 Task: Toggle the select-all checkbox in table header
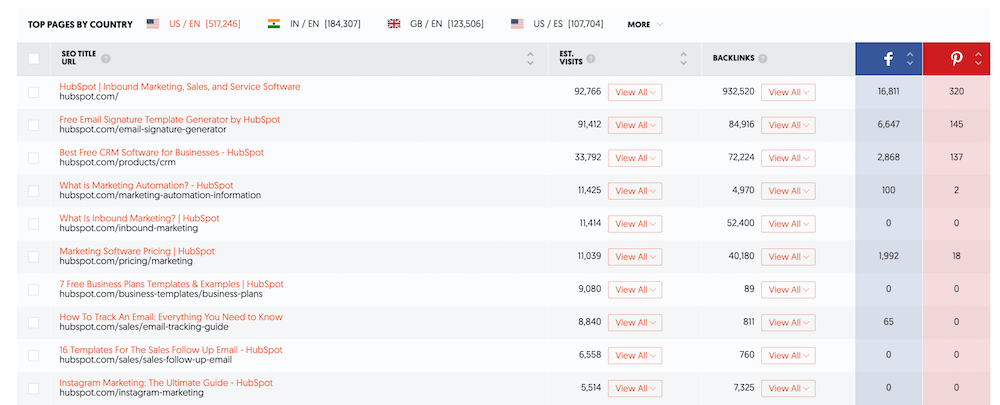tap(34, 59)
